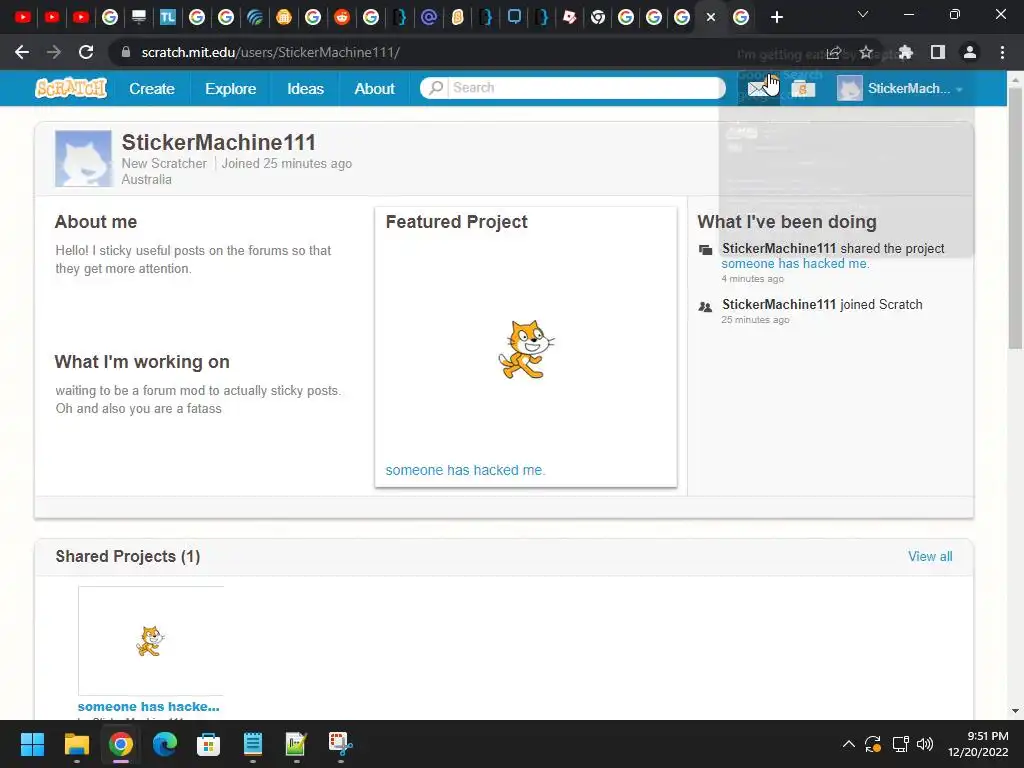
Task: Close the active Scratch tab
Action: coord(711,17)
